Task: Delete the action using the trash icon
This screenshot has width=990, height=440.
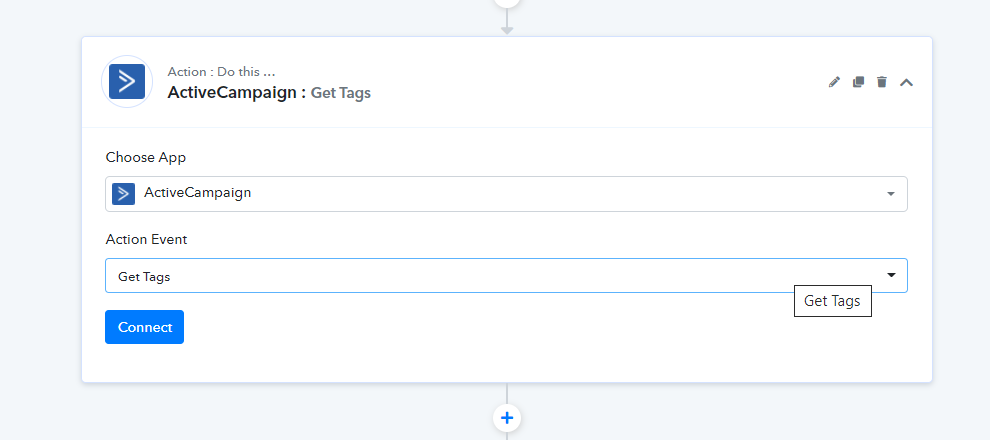Action: click(882, 82)
